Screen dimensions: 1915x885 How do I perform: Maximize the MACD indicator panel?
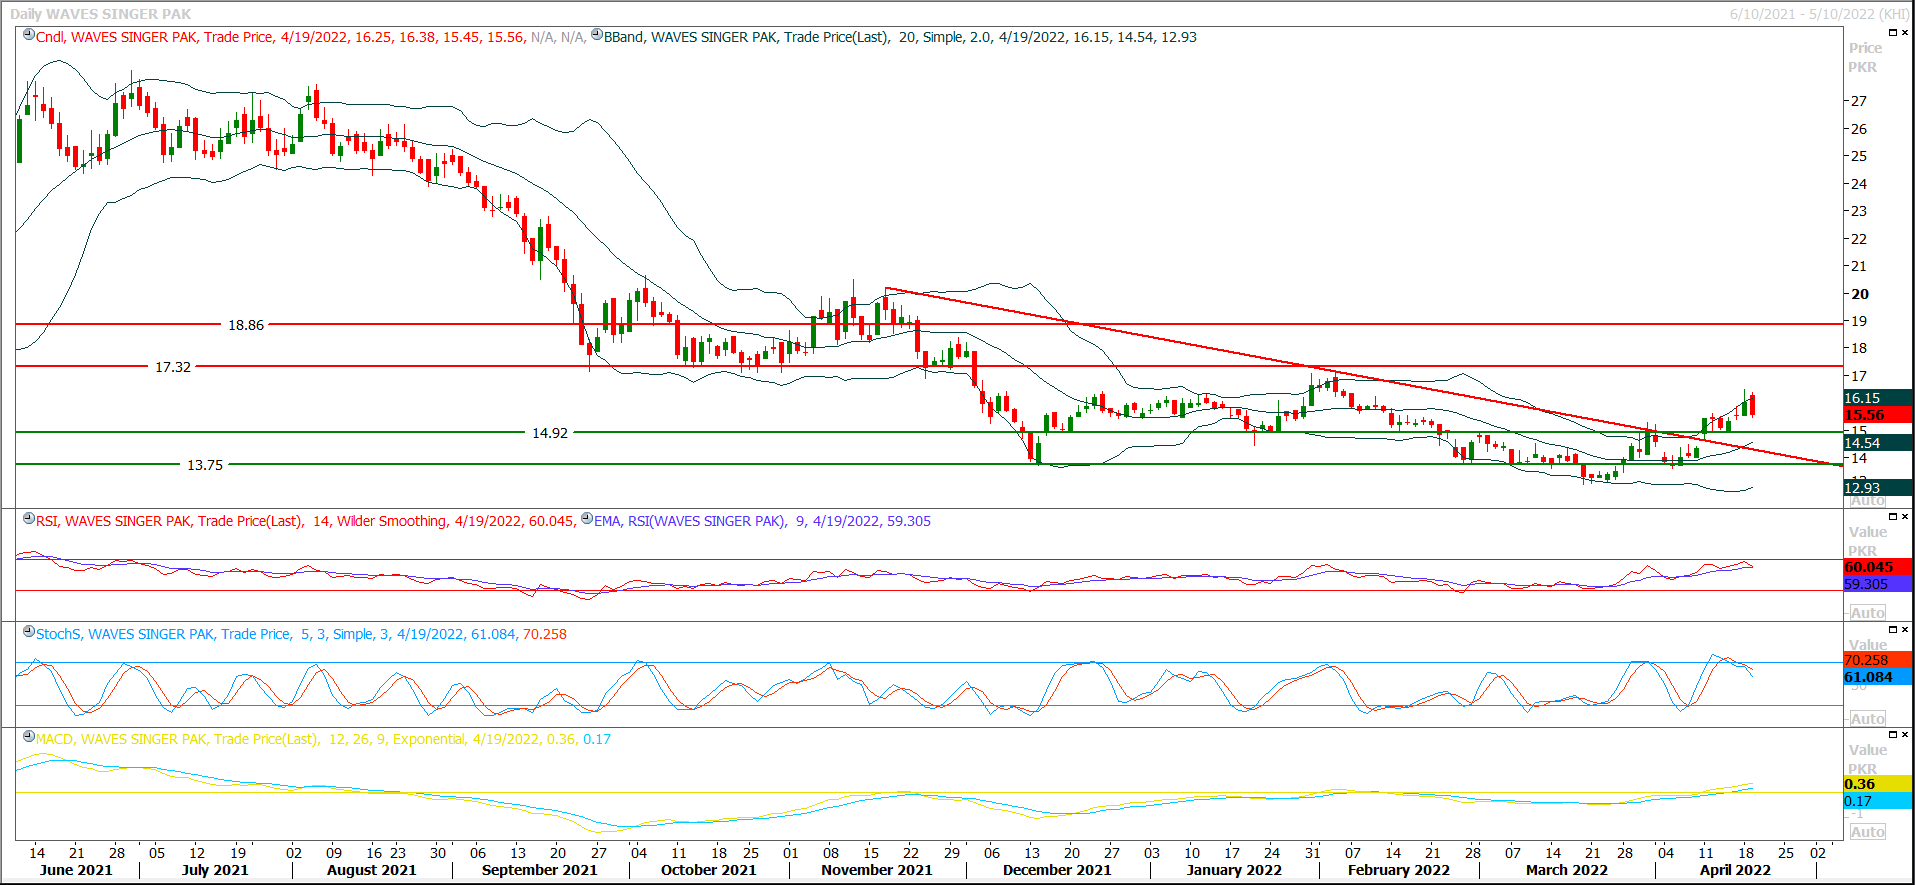point(1892,735)
